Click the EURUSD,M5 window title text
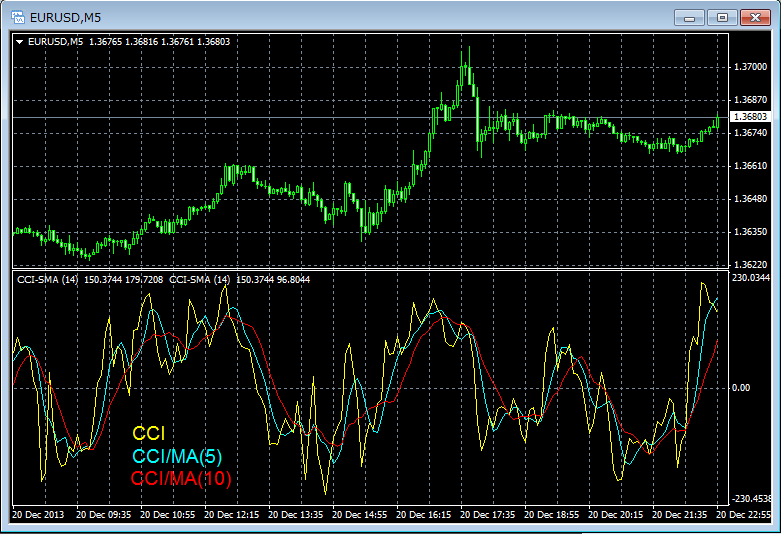 (x=65, y=18)
